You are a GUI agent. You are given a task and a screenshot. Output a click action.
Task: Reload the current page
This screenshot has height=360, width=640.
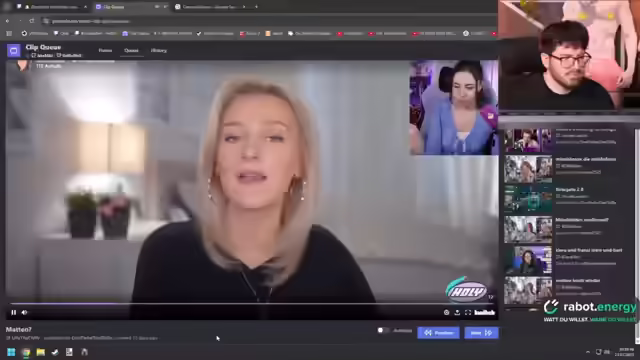(32, 21)
